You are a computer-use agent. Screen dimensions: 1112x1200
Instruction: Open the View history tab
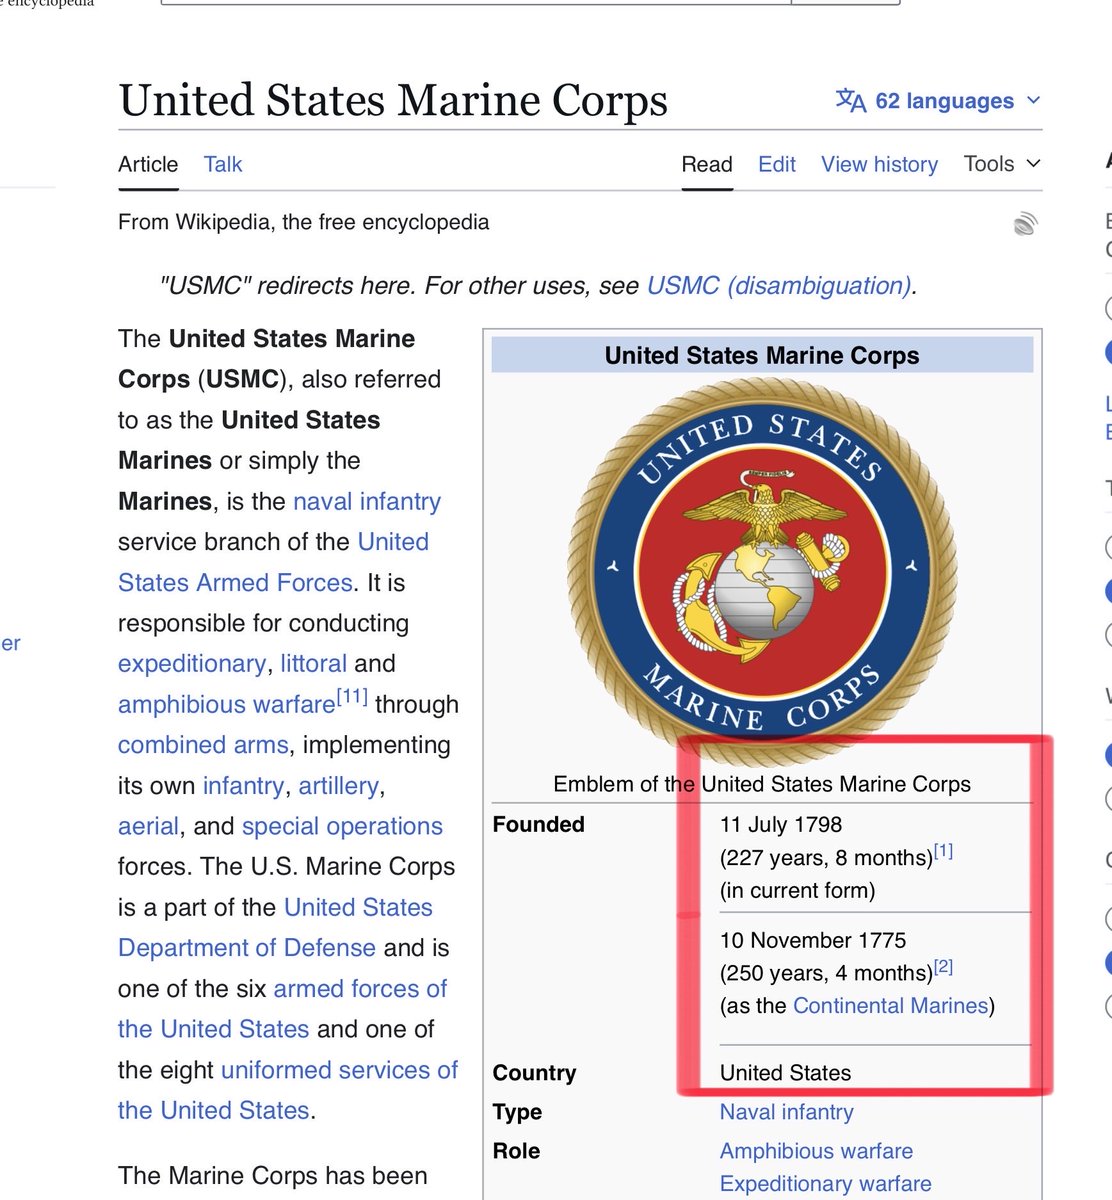pyautogui.click(x=880, y=164)
